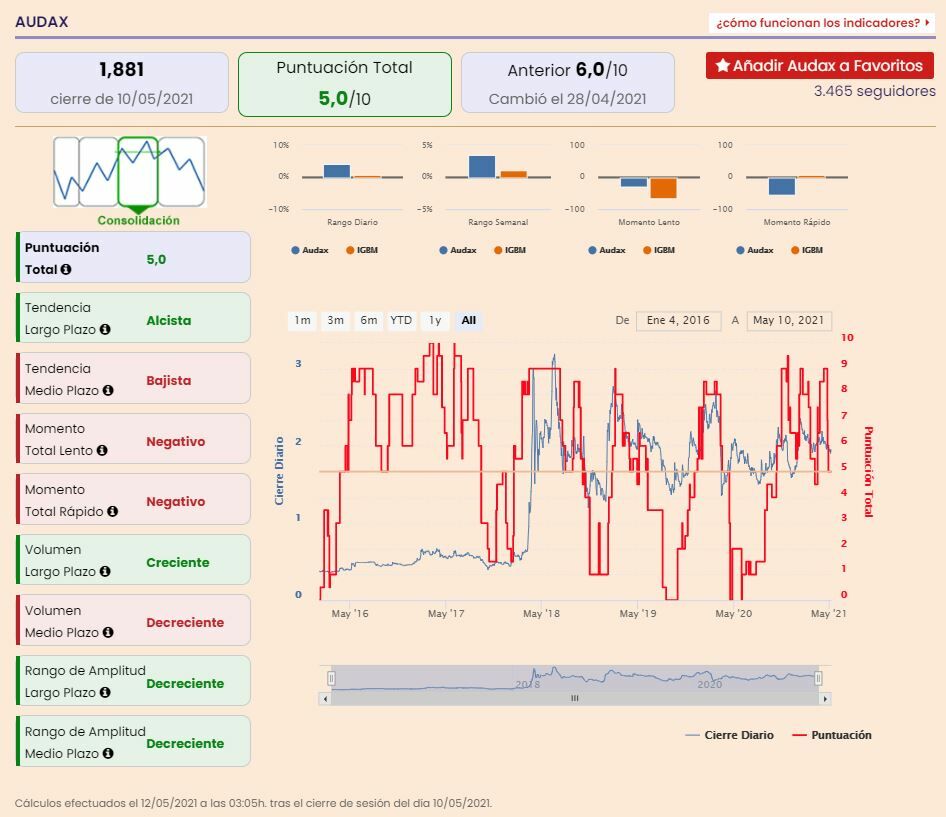Click 'Creciente' in Volumen Largo Plazo row
Viewport: 946px width, 817px height.
pos(178,562)
